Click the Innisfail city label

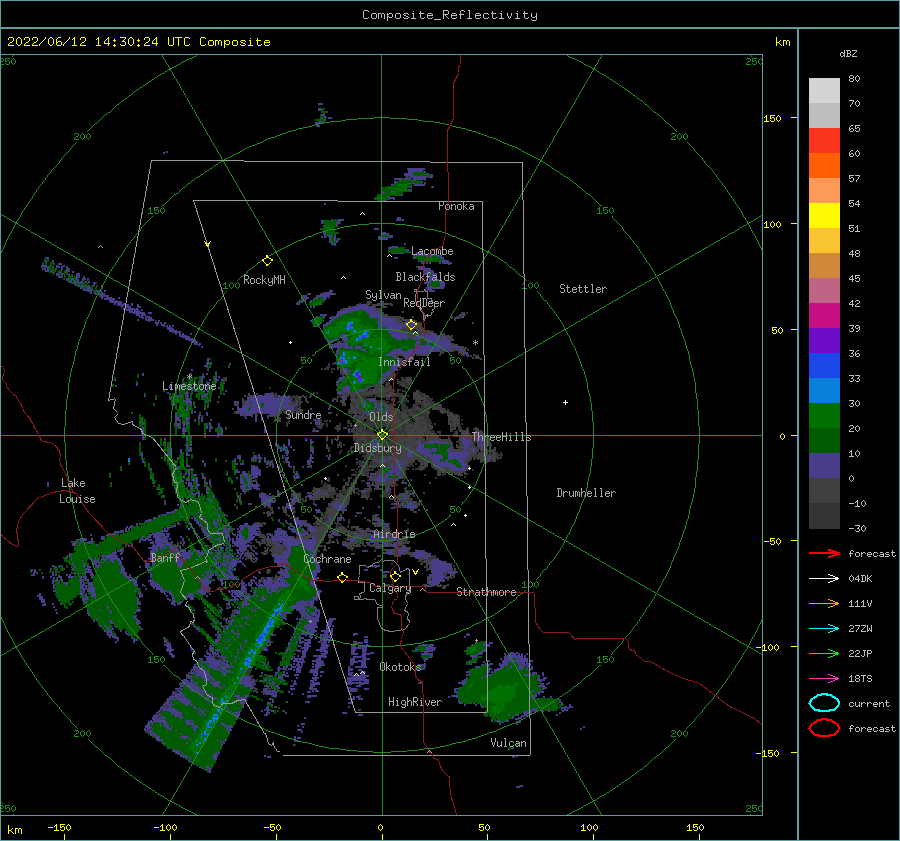click(404, 362)
